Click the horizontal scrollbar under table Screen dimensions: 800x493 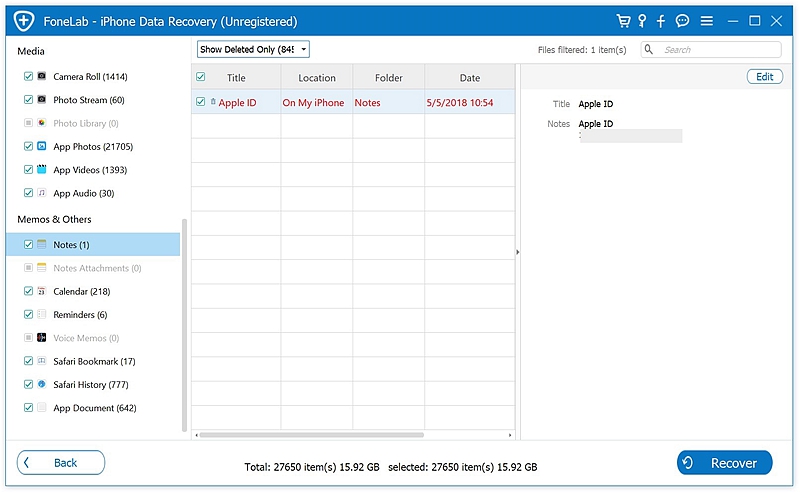(311, 435)
